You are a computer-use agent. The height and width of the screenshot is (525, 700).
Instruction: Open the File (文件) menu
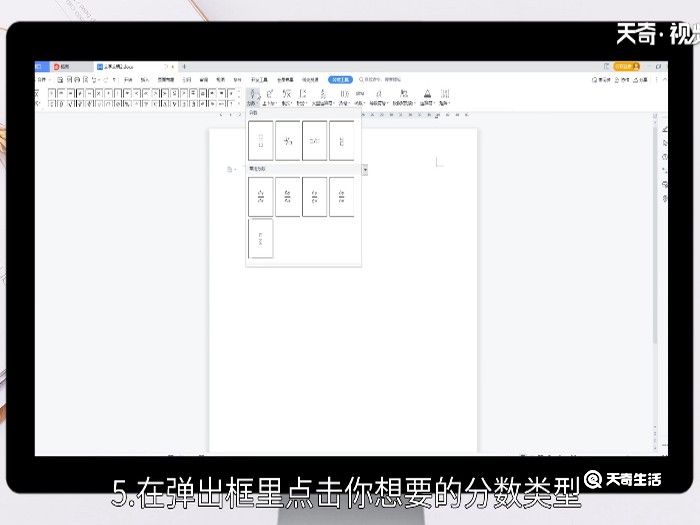point(42,79)
